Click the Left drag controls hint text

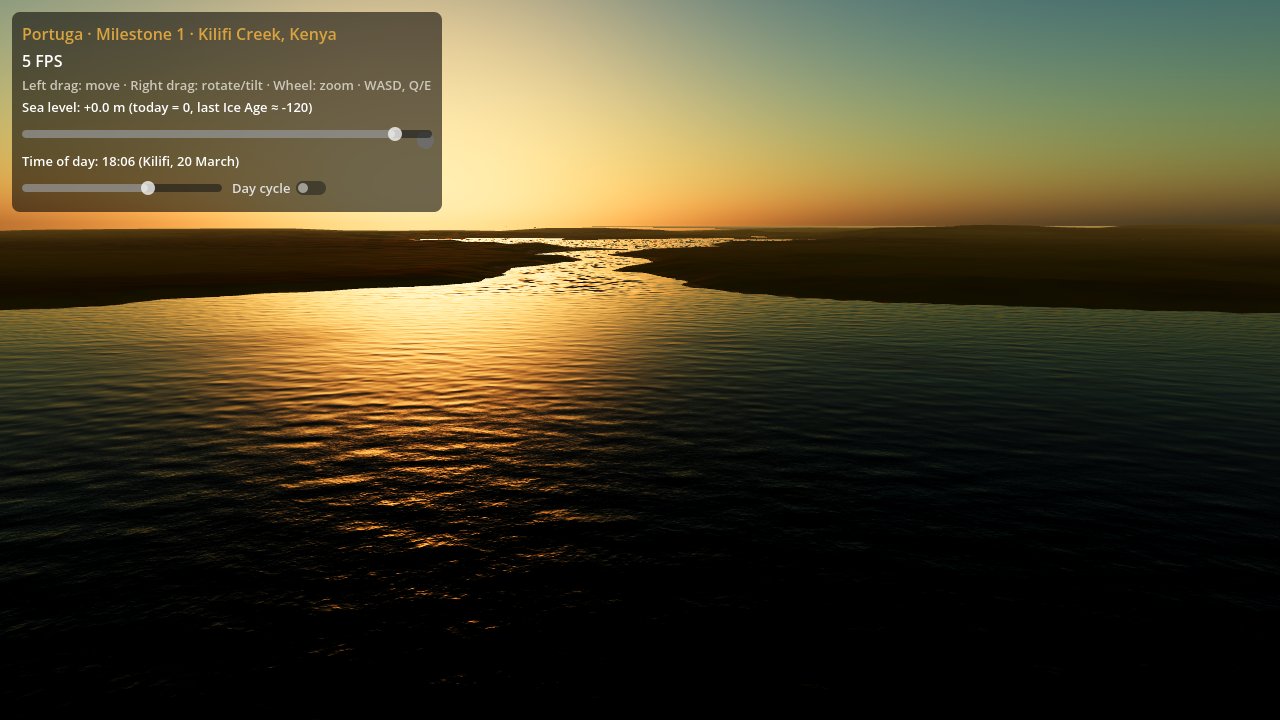[226, 85]
